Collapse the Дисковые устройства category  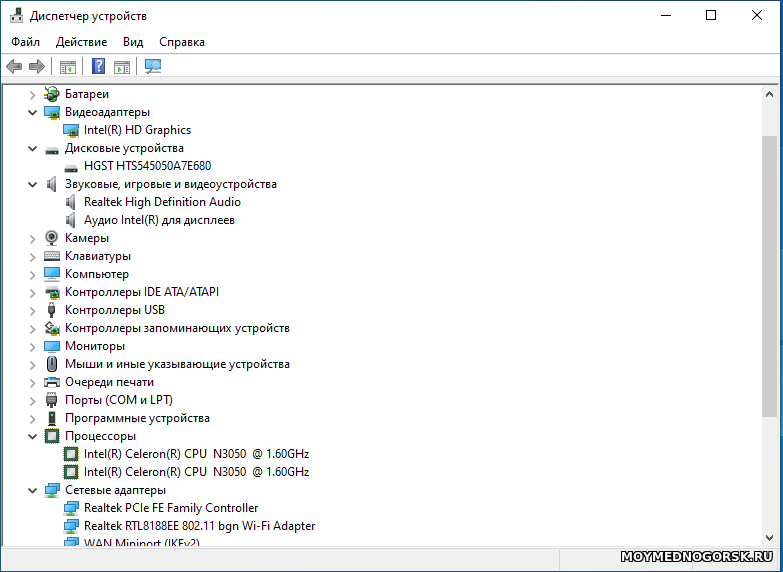[x=32, y=148]
